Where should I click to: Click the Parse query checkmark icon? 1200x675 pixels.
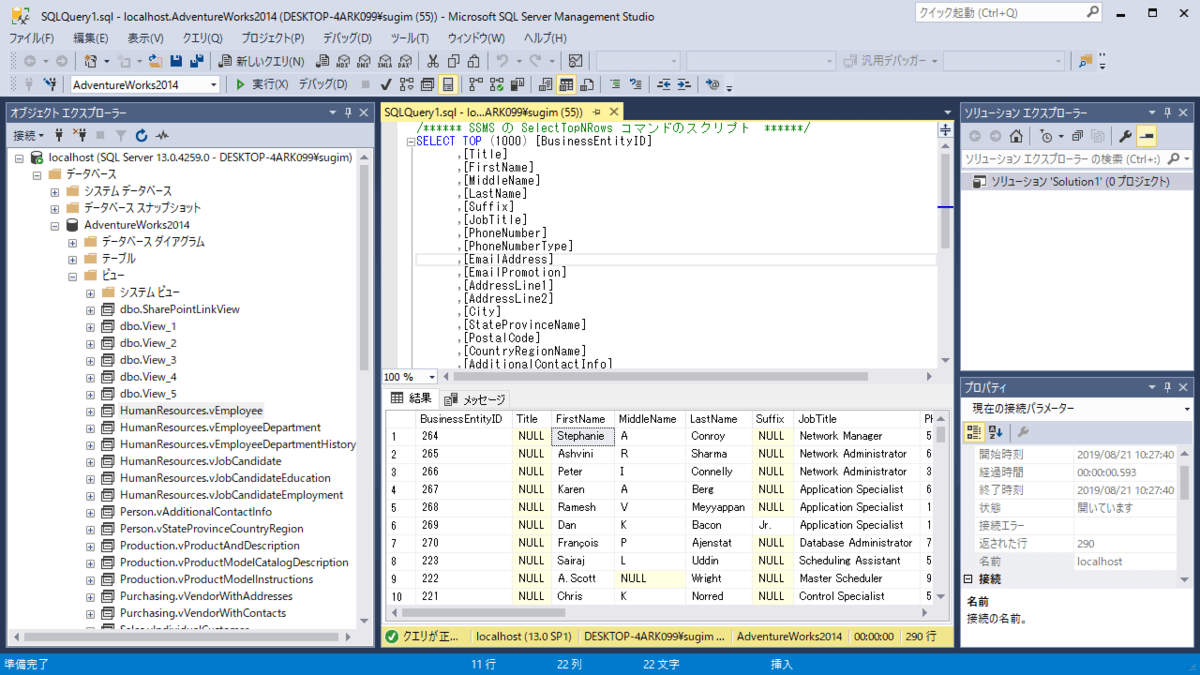coord(386,85)
